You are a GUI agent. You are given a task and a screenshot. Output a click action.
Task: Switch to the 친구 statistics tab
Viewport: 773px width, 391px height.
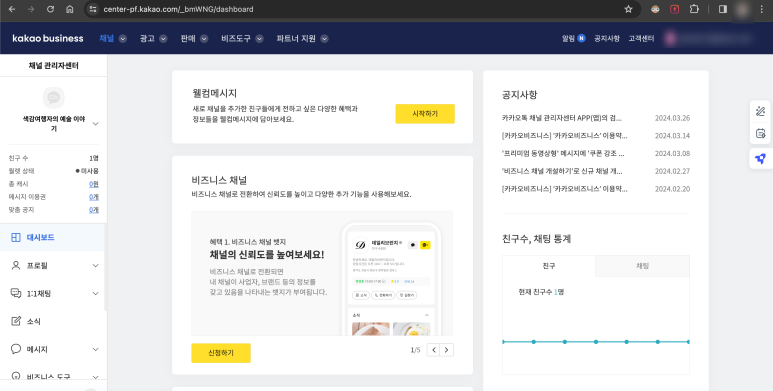point(549,266)
